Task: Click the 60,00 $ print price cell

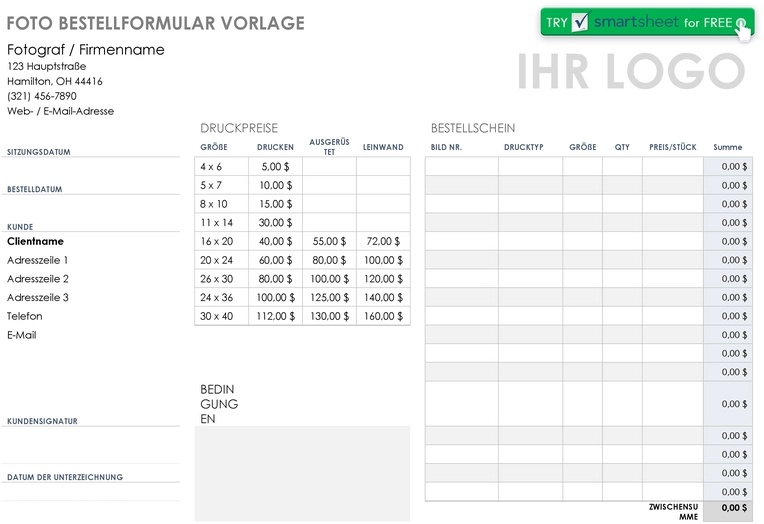Action: click(275, 260)
